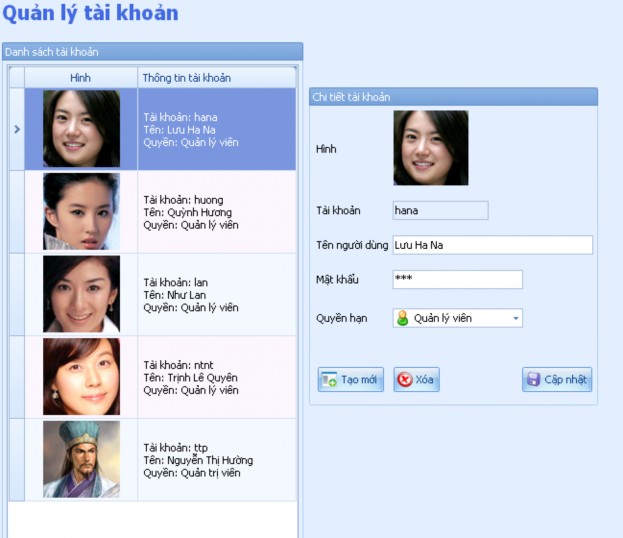Click the Mật khẩu password field

(456, 279)
